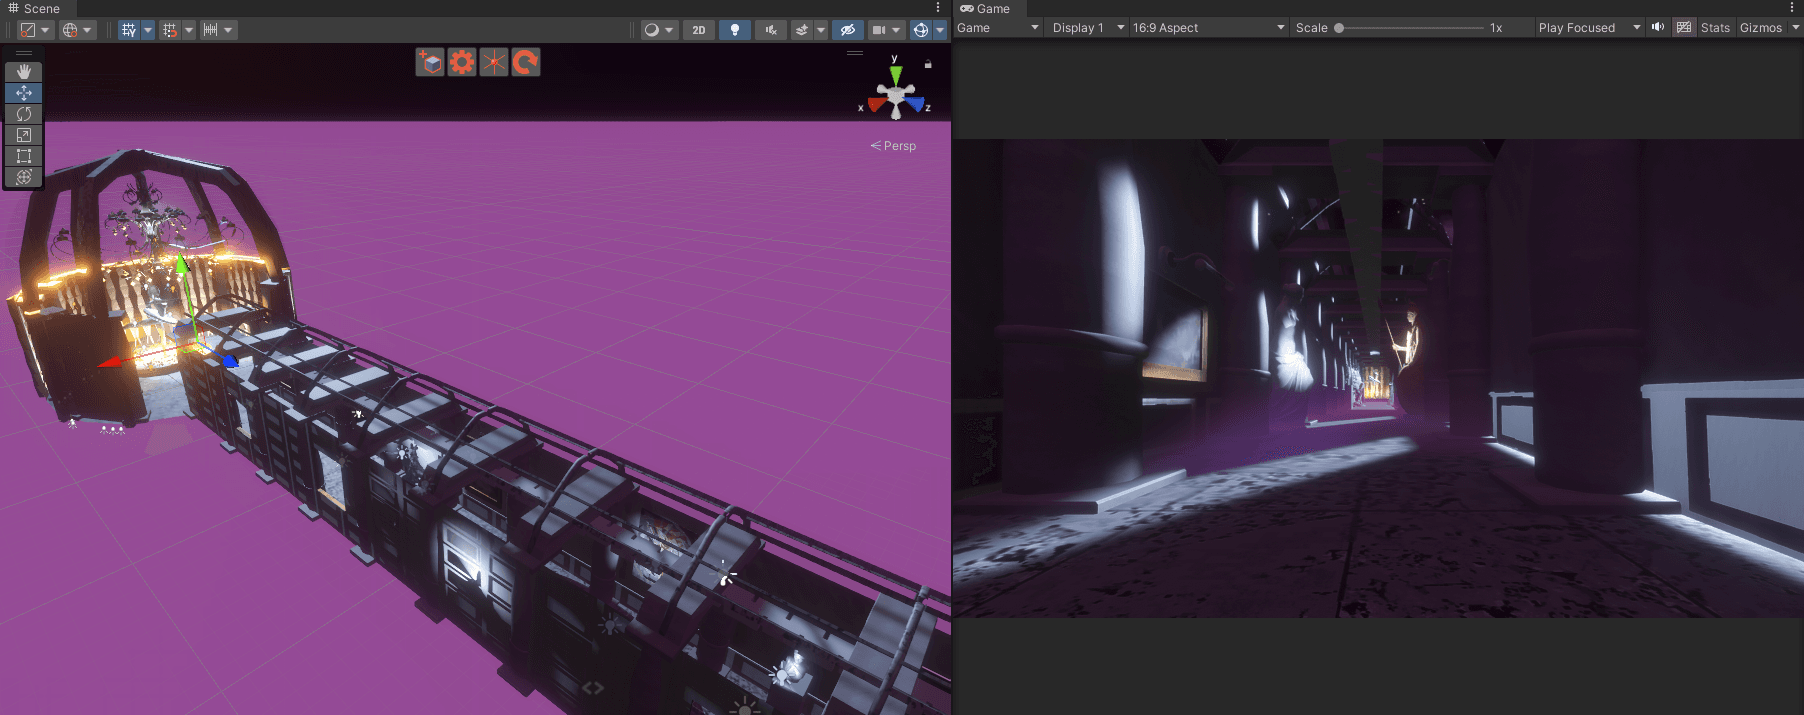Click the Stats button
The image size is (1804, 715).
[1715, 28]
